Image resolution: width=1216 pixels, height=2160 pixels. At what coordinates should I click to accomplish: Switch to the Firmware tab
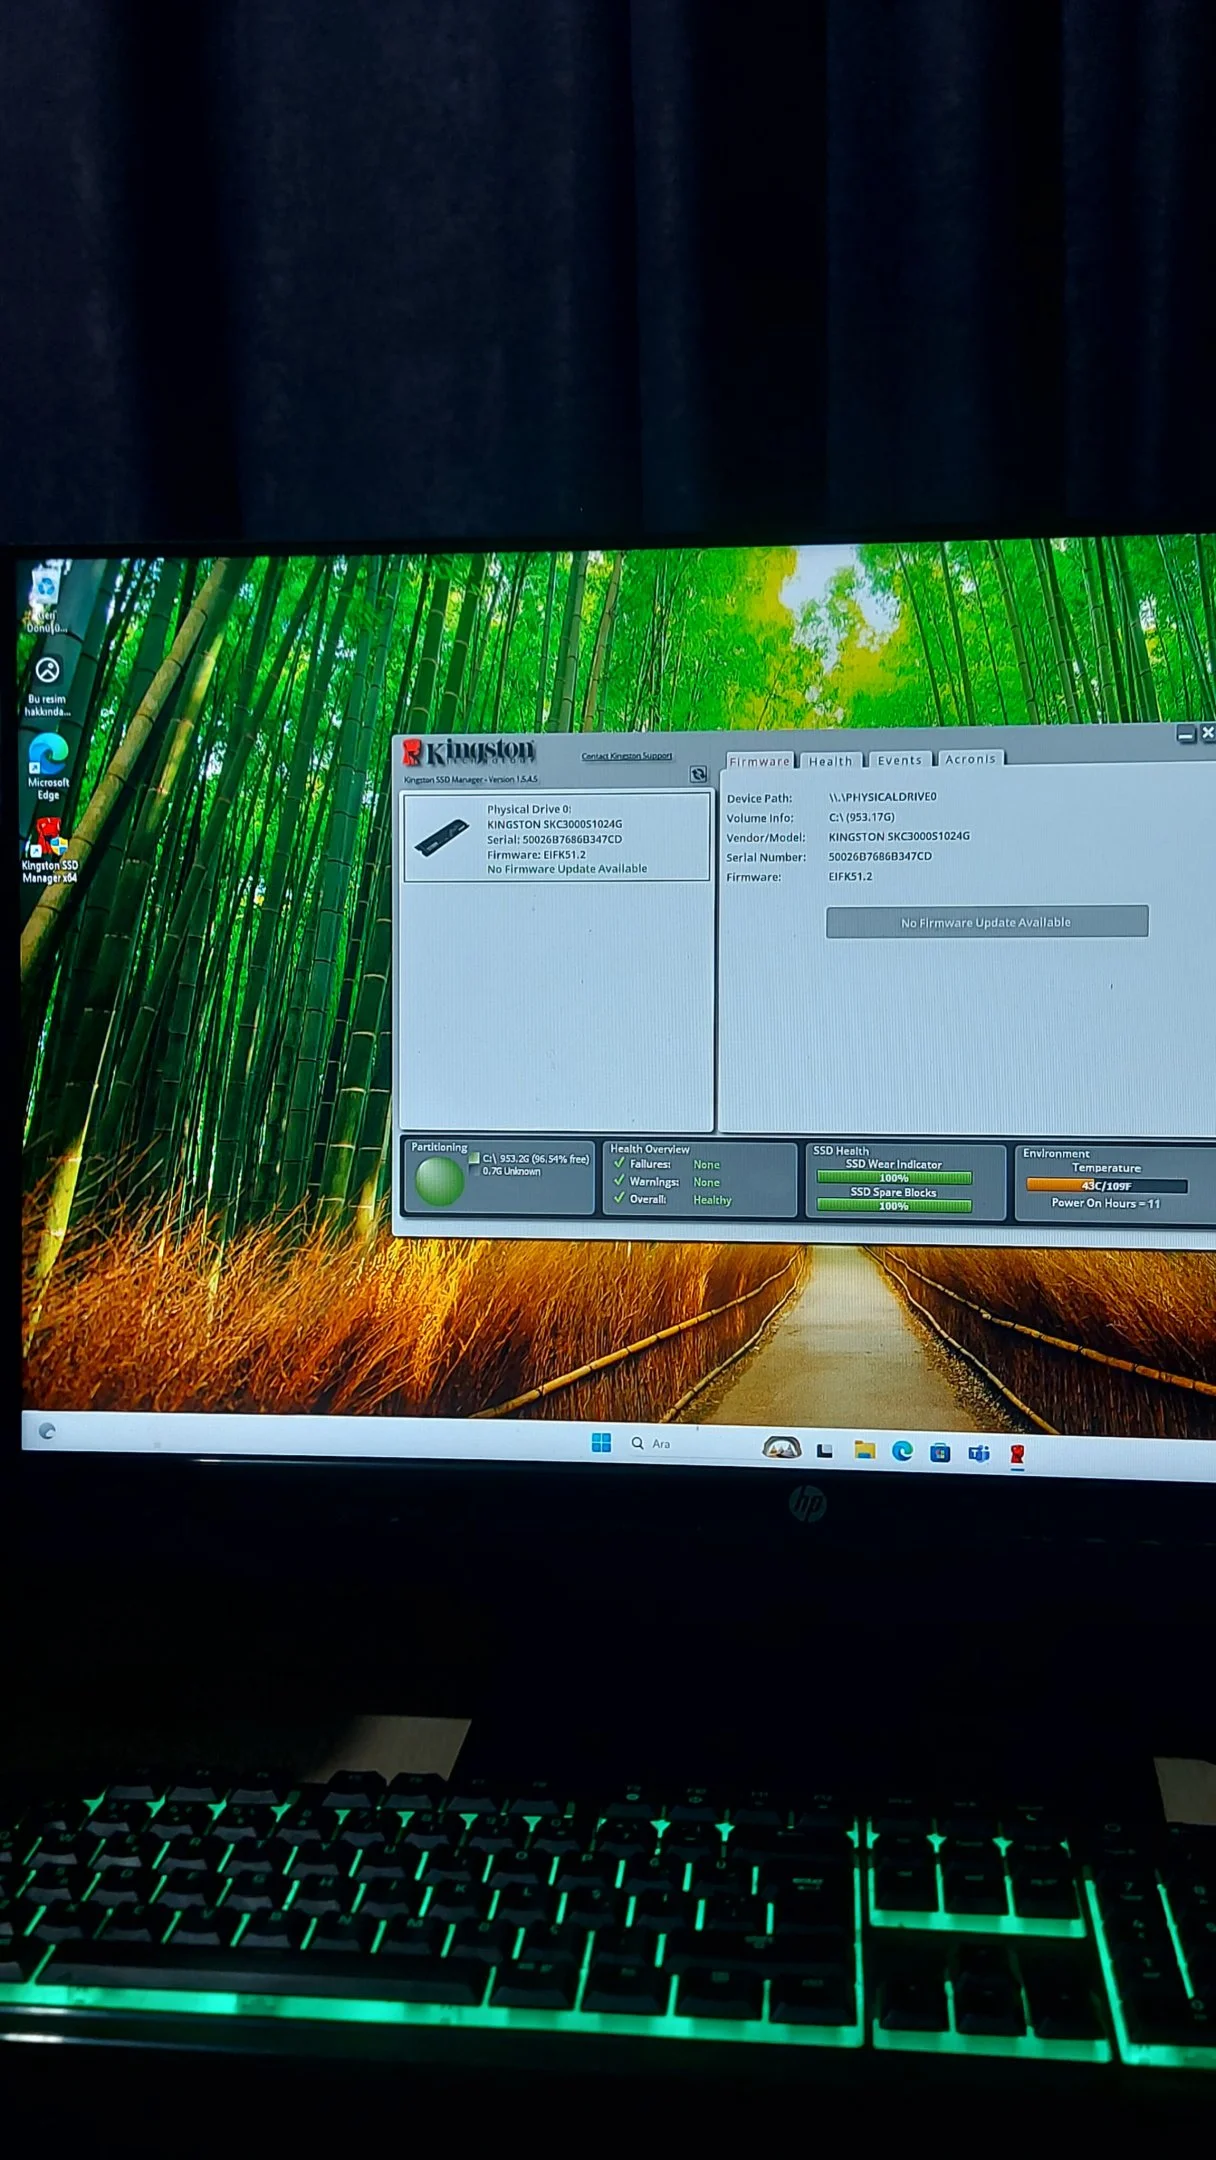760,761
